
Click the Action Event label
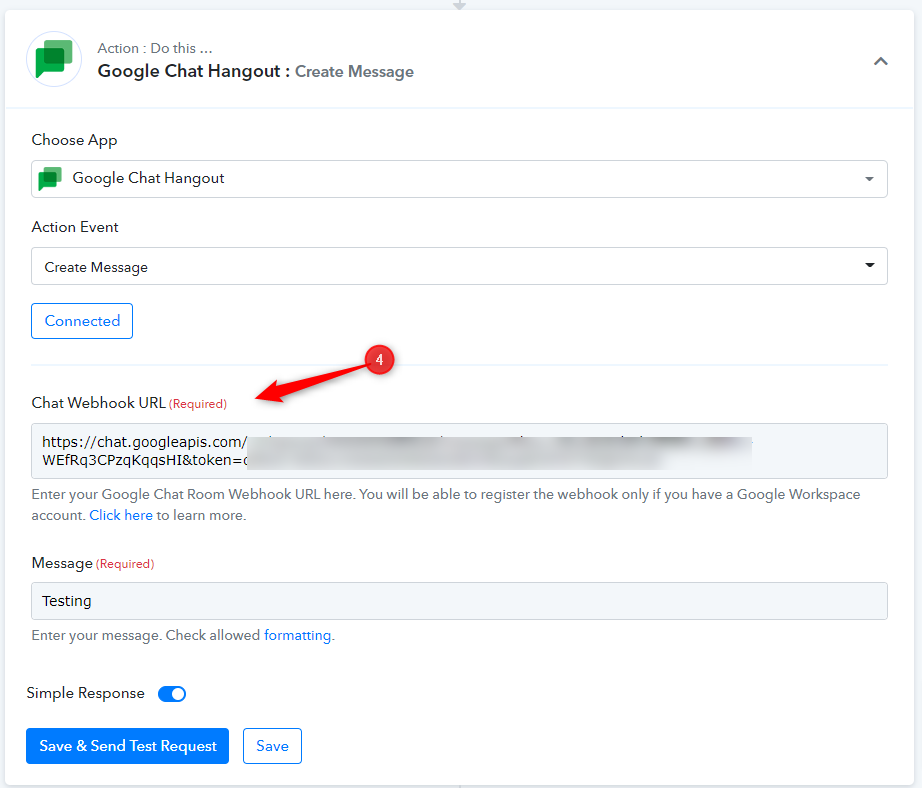coord(75,227)
